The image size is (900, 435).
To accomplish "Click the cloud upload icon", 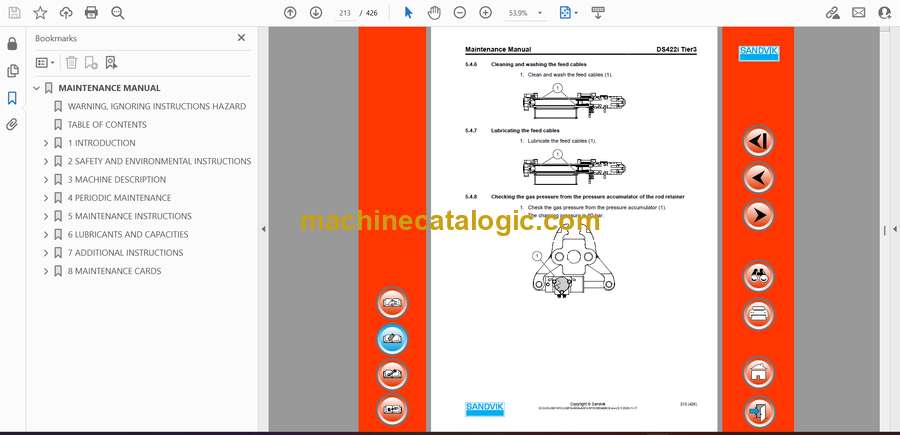I will [x=66, y=13].
